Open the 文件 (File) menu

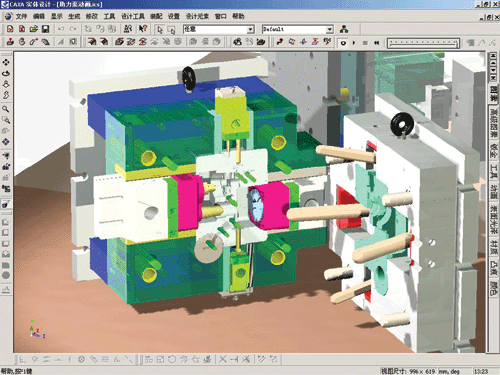(21, 16)
